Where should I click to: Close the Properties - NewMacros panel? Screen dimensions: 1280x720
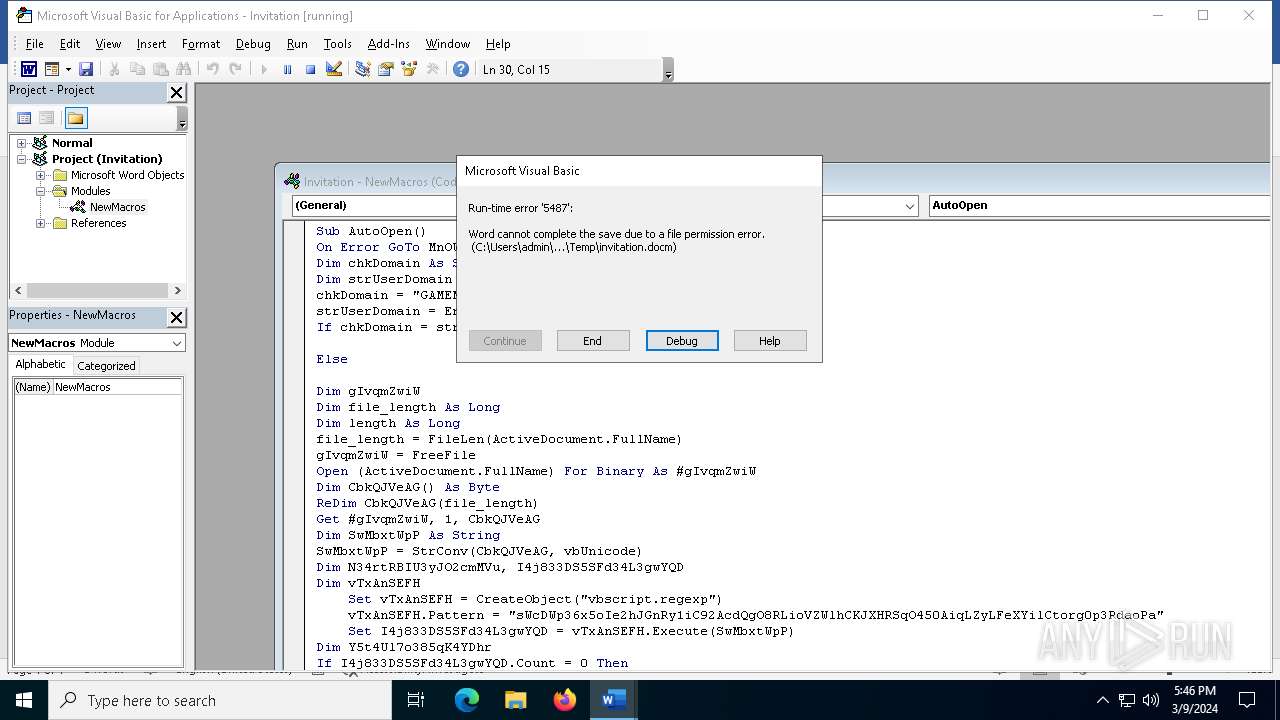point(176,317)
